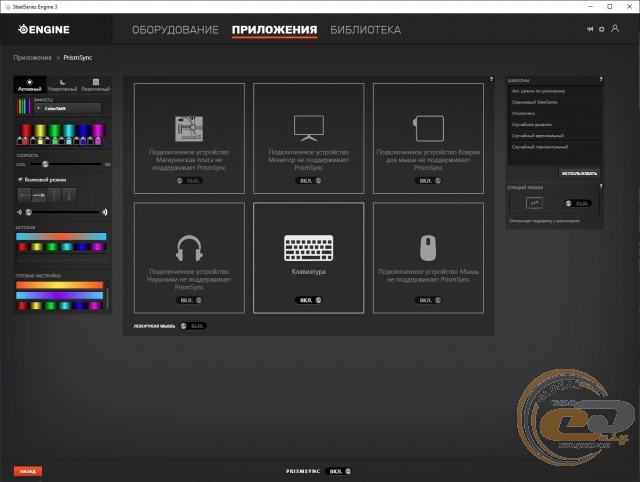Switch to the Активный lighting tab
Screen dimensions: 640x482
(x=30, y=85)
